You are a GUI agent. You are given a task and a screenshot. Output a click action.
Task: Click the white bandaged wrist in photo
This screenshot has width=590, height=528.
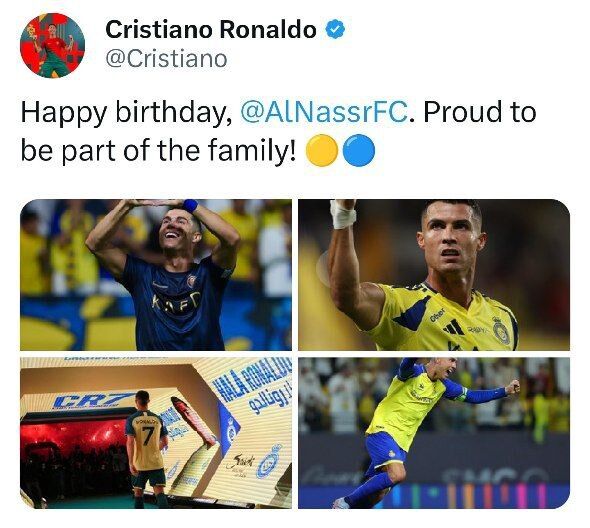(342, 215)
